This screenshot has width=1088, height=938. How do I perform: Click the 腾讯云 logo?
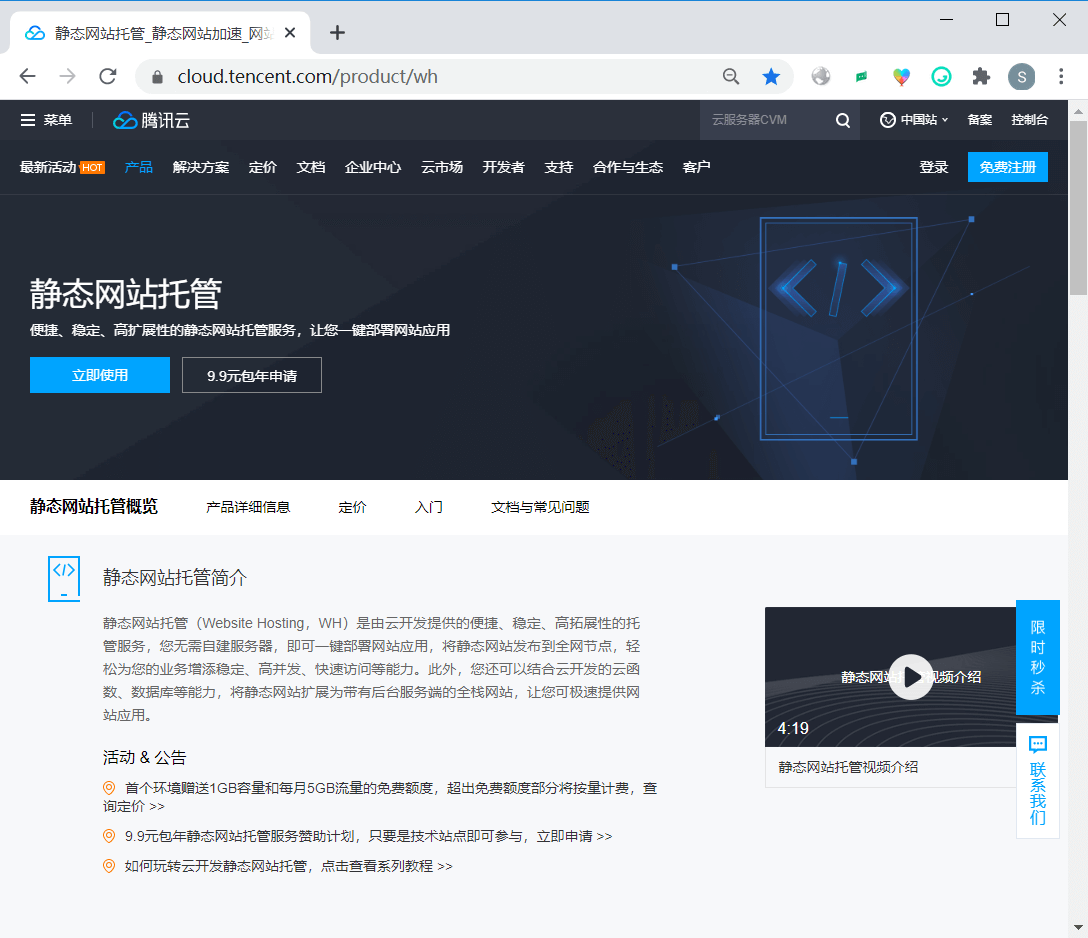tap(151, 120)
